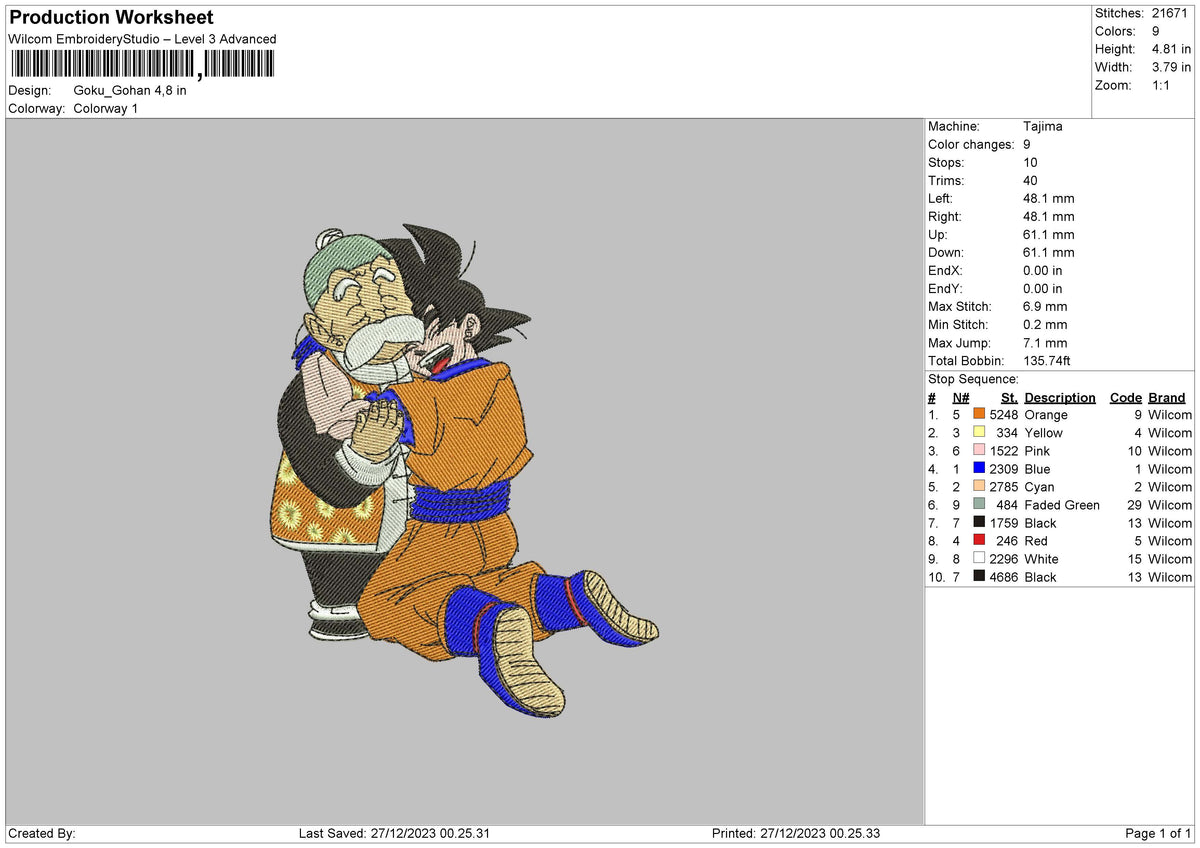Click the Faded Green description text
Image resolution: width=1200 pixels, height=848 pixels.
point(1062,504)
